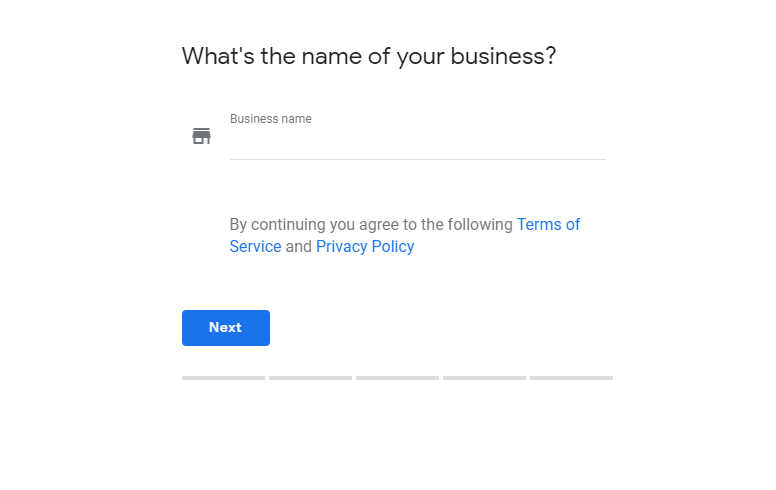Click the word "and" between the links
The height and width of the screenshot is (490, 776).
tap(298, 246)
